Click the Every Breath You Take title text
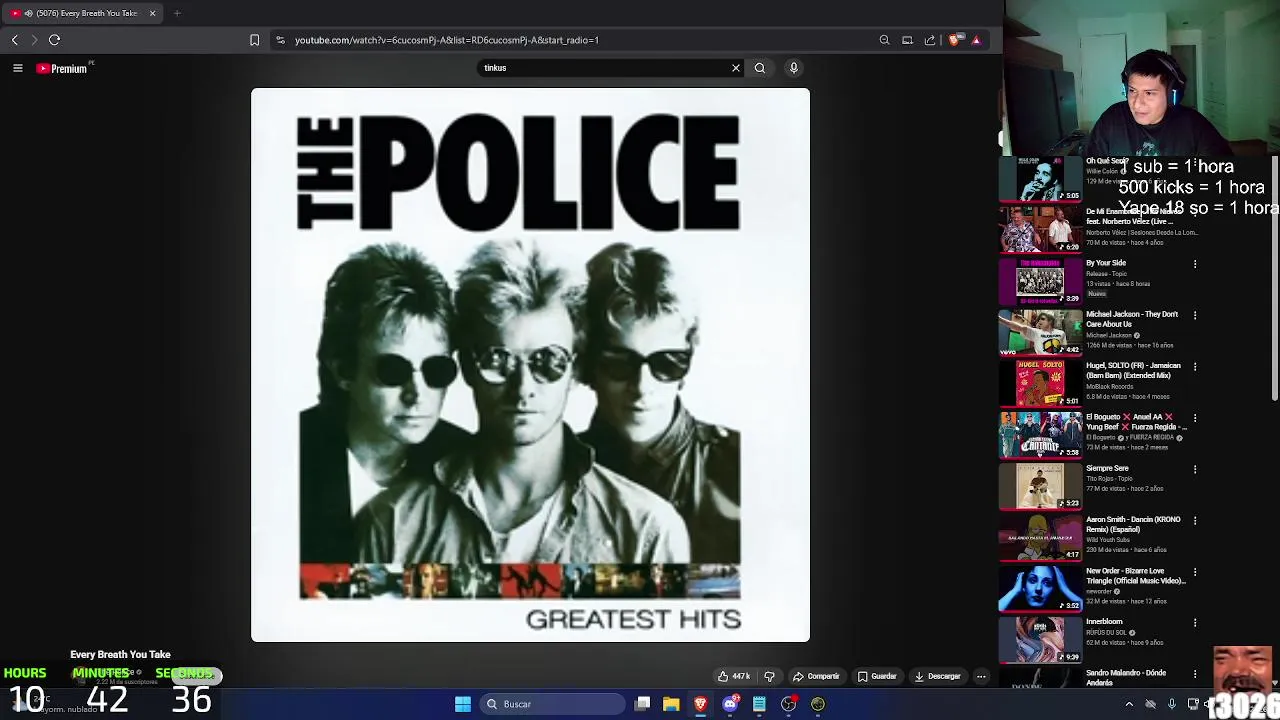1280x720 pixels. 120,655
